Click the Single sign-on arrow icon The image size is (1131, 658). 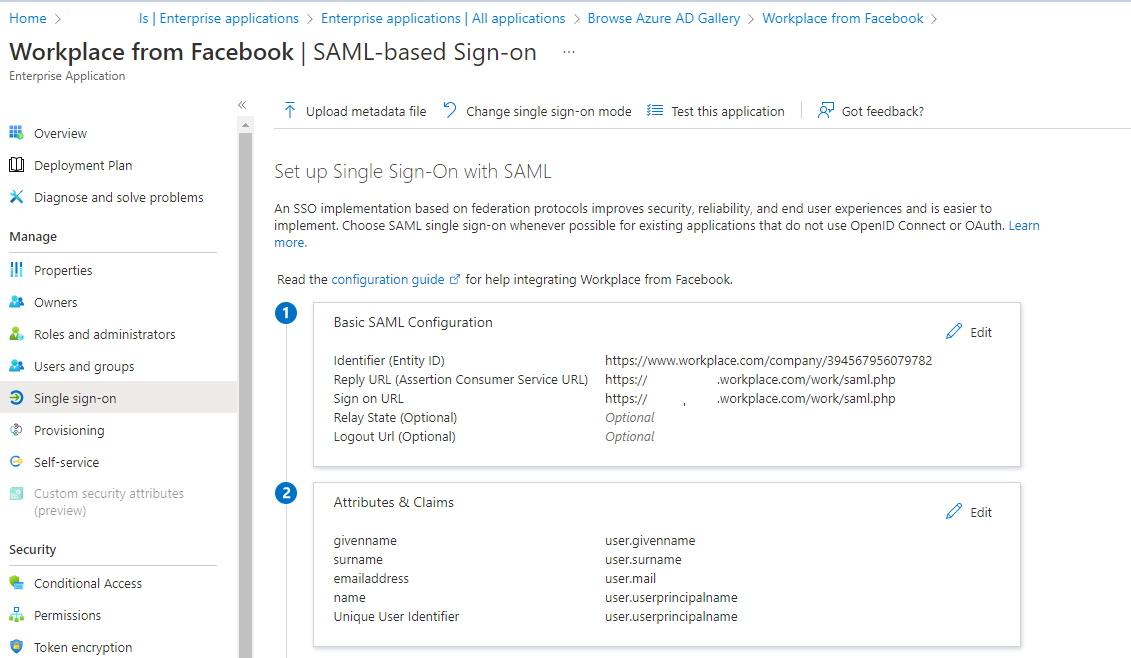point(16,398)
